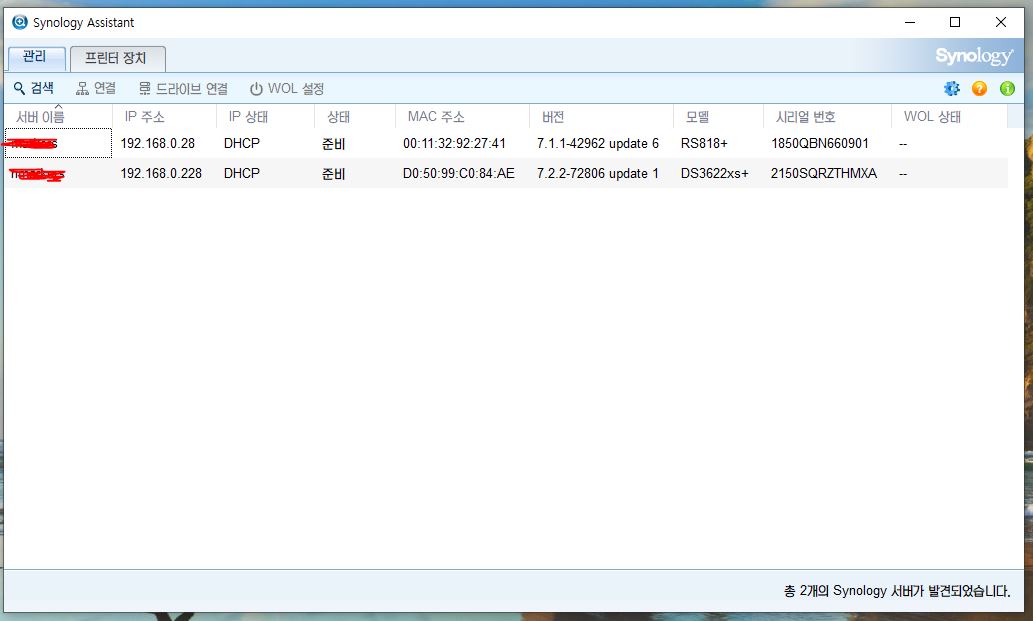Screen dimensions: 1033x621
Task: Click the WOL 설정 toolbar button
Action: tap(287, 88)
